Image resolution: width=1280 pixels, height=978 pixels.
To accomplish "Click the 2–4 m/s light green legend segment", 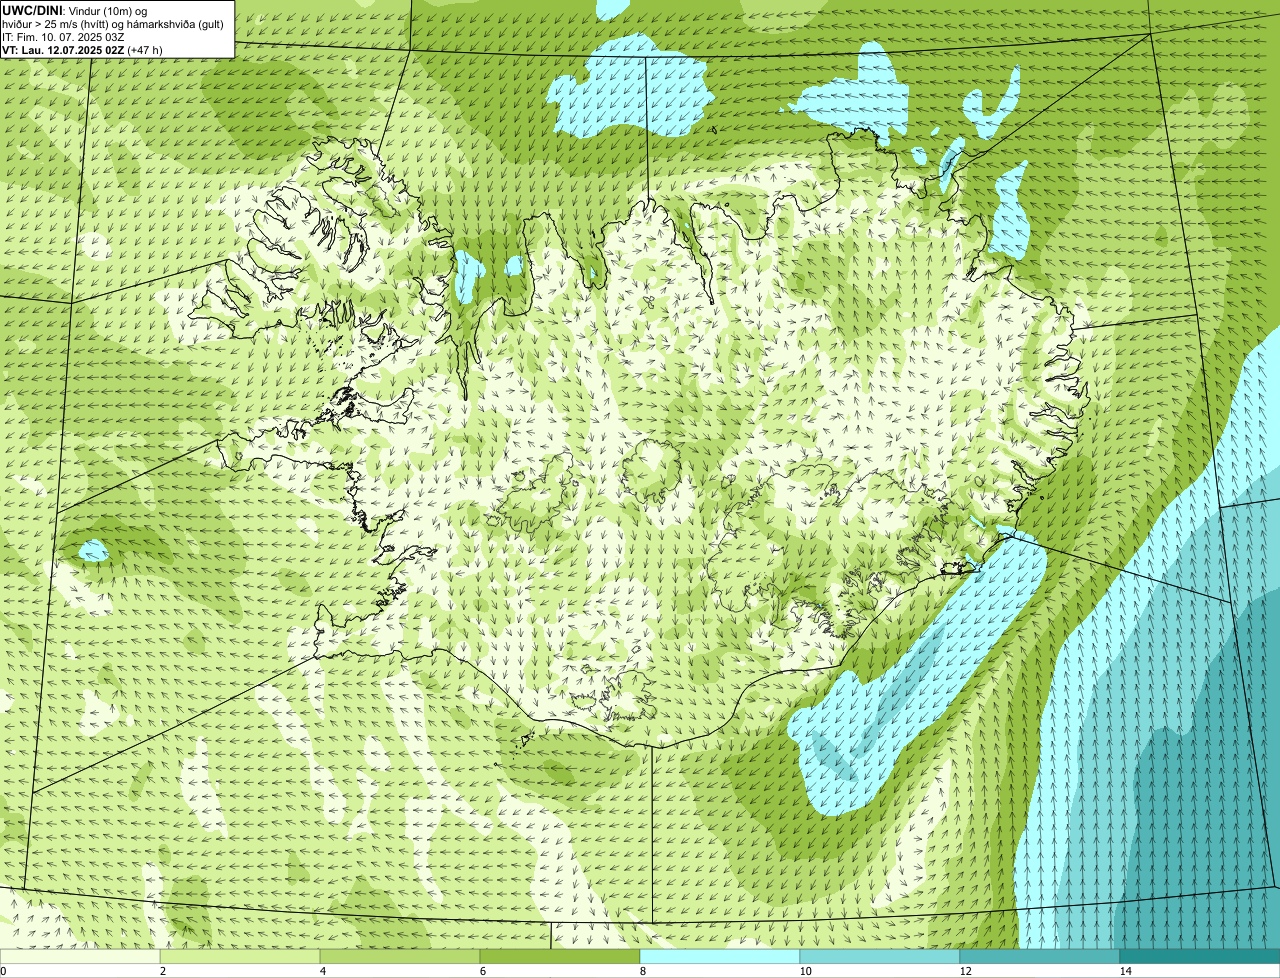I will (240, 956).
